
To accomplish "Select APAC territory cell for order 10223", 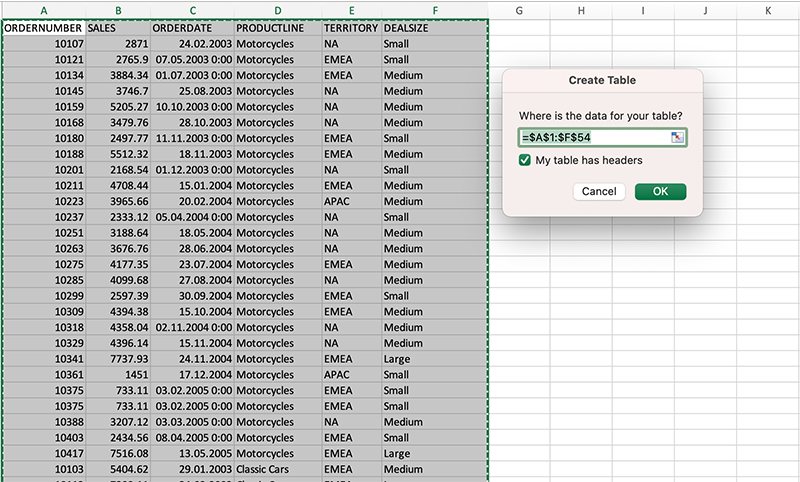I will pos(350,201).
